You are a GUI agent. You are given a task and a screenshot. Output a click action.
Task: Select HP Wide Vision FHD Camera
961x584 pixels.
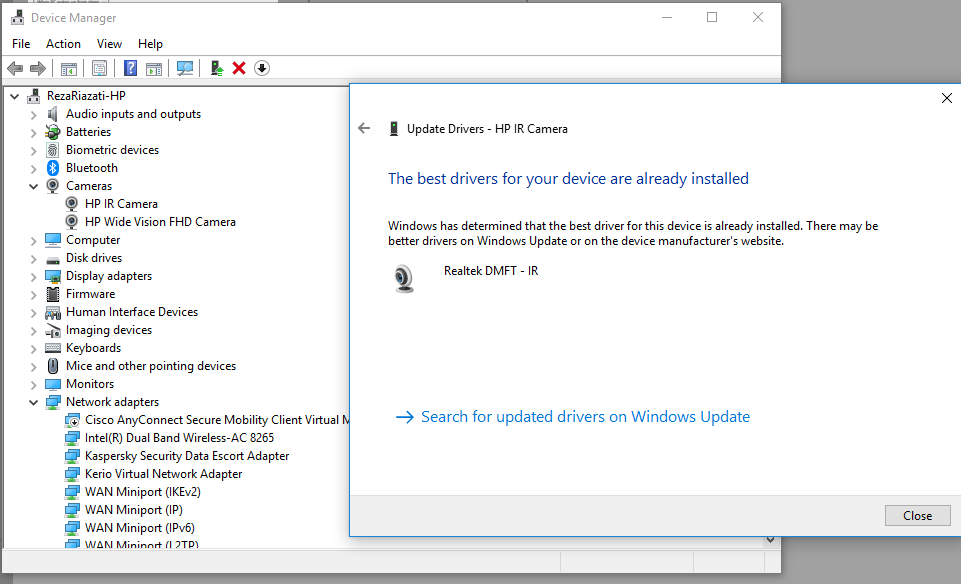pyautogui.click(x=160, y=222)
